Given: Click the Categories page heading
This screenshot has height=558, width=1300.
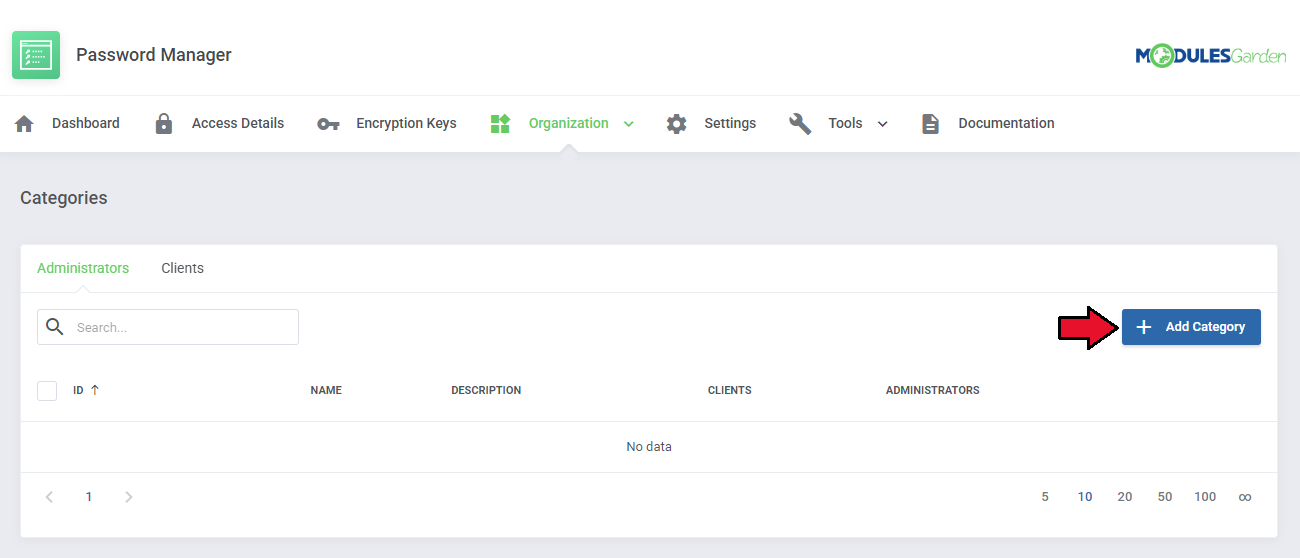Looking at the screenshot, I should [x=64, y=198].
